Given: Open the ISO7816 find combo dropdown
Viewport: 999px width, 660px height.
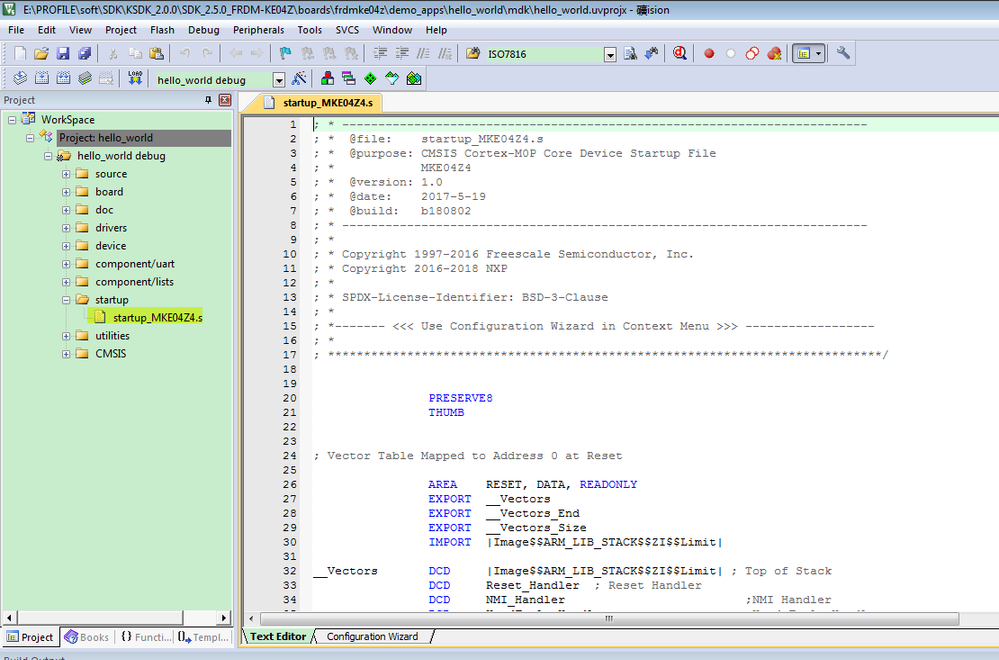Looking at the screenshot, I should click(x=610, y=54).
